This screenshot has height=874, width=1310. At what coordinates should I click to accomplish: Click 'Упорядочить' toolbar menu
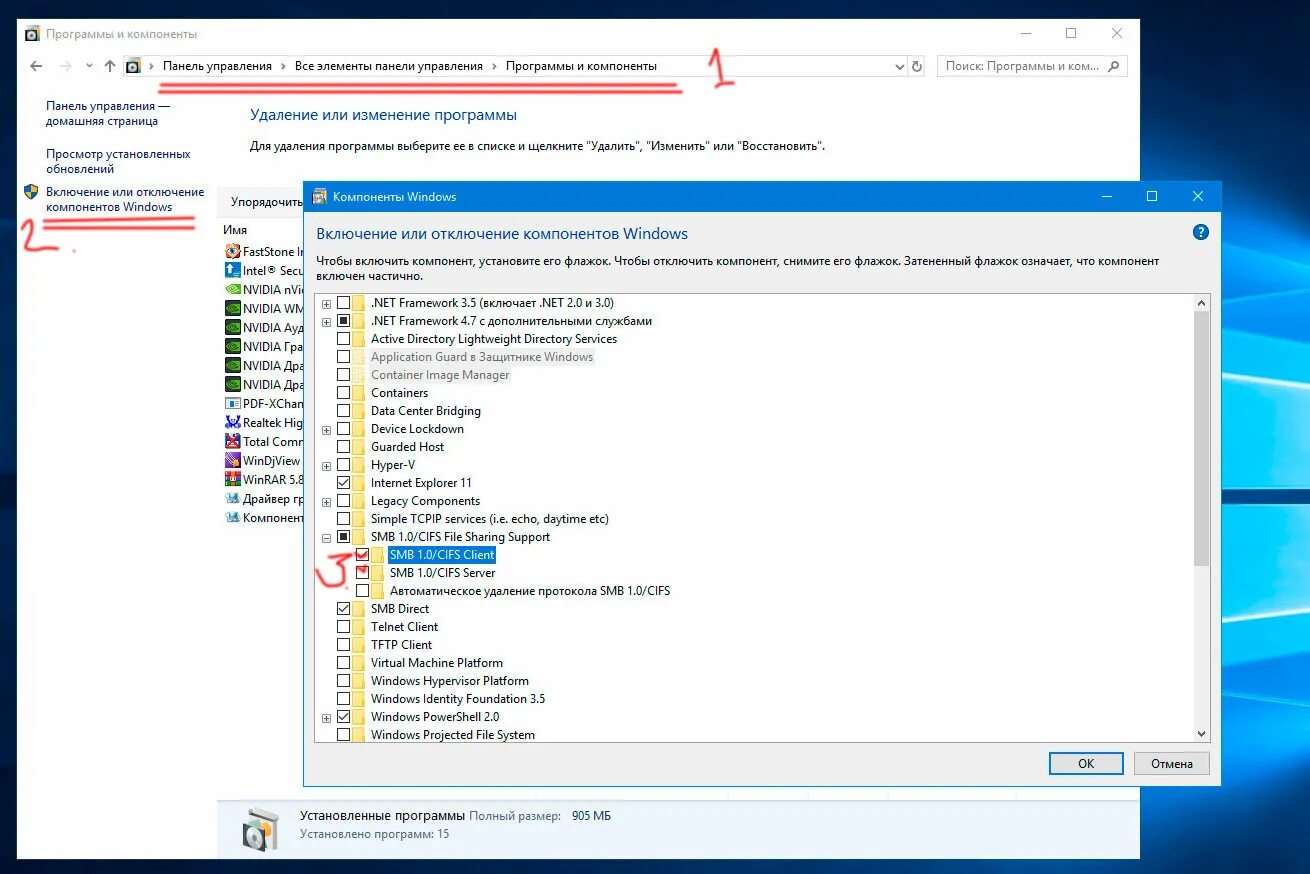[x=267, y=202]
